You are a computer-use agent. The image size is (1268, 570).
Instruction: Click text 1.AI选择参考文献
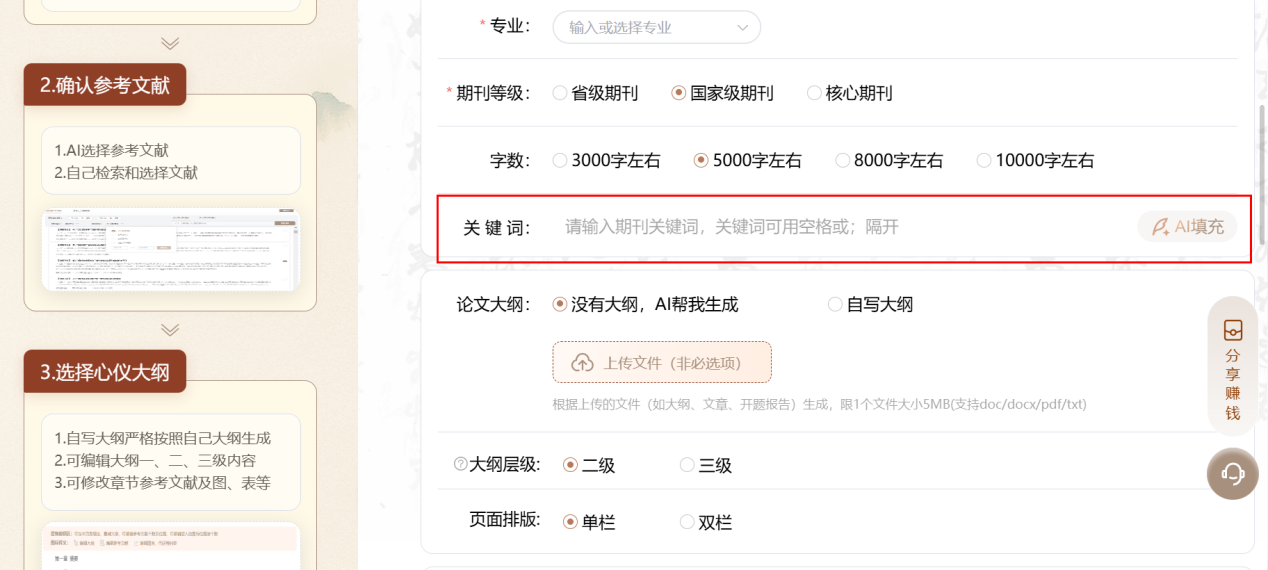(x=111, y=150)
